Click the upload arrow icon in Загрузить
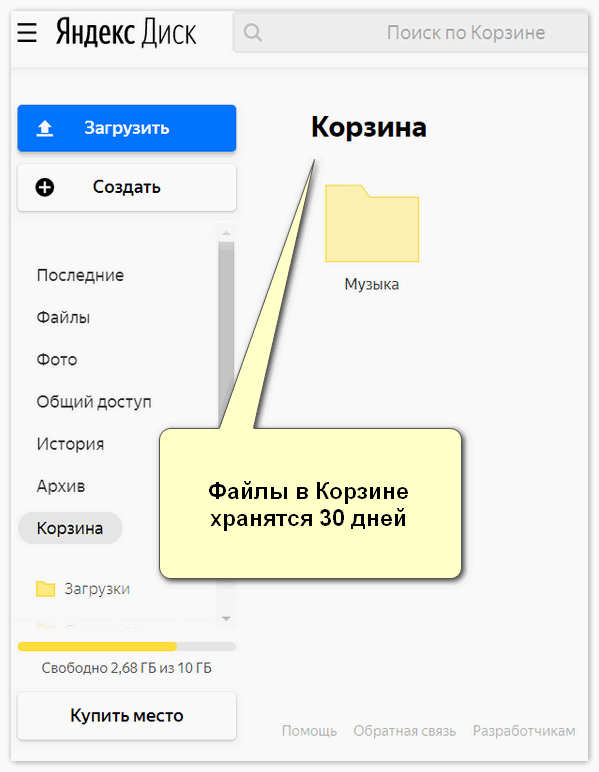 coord(45,129)
